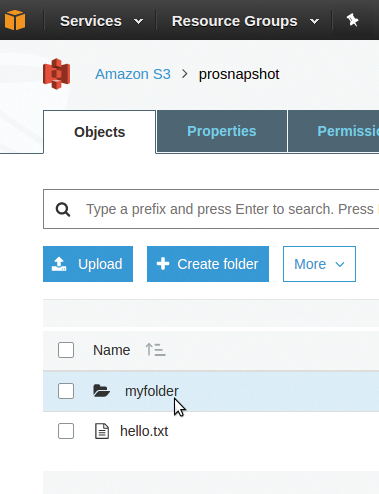The height and width of the screenshot is (494, 379).
Task: Click the red S3 service icon
Action: (57, 74)
